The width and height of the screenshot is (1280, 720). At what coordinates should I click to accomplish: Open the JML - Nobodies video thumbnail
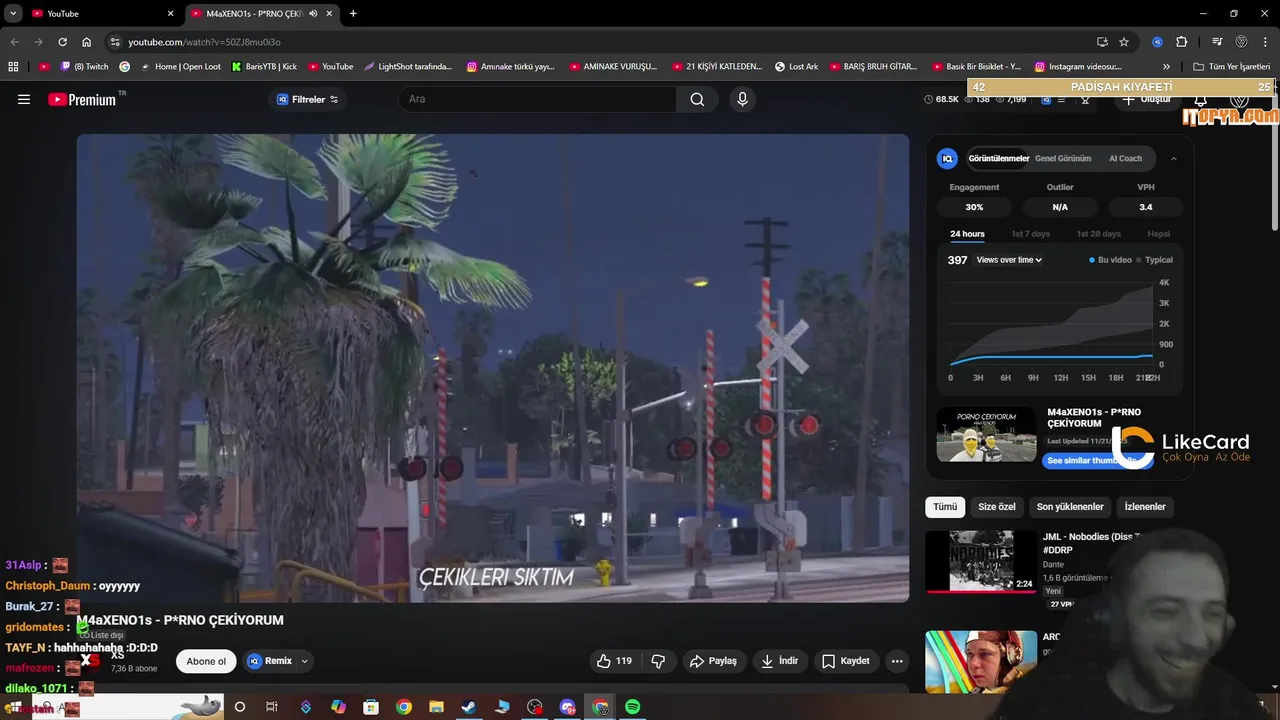point(981,562)
